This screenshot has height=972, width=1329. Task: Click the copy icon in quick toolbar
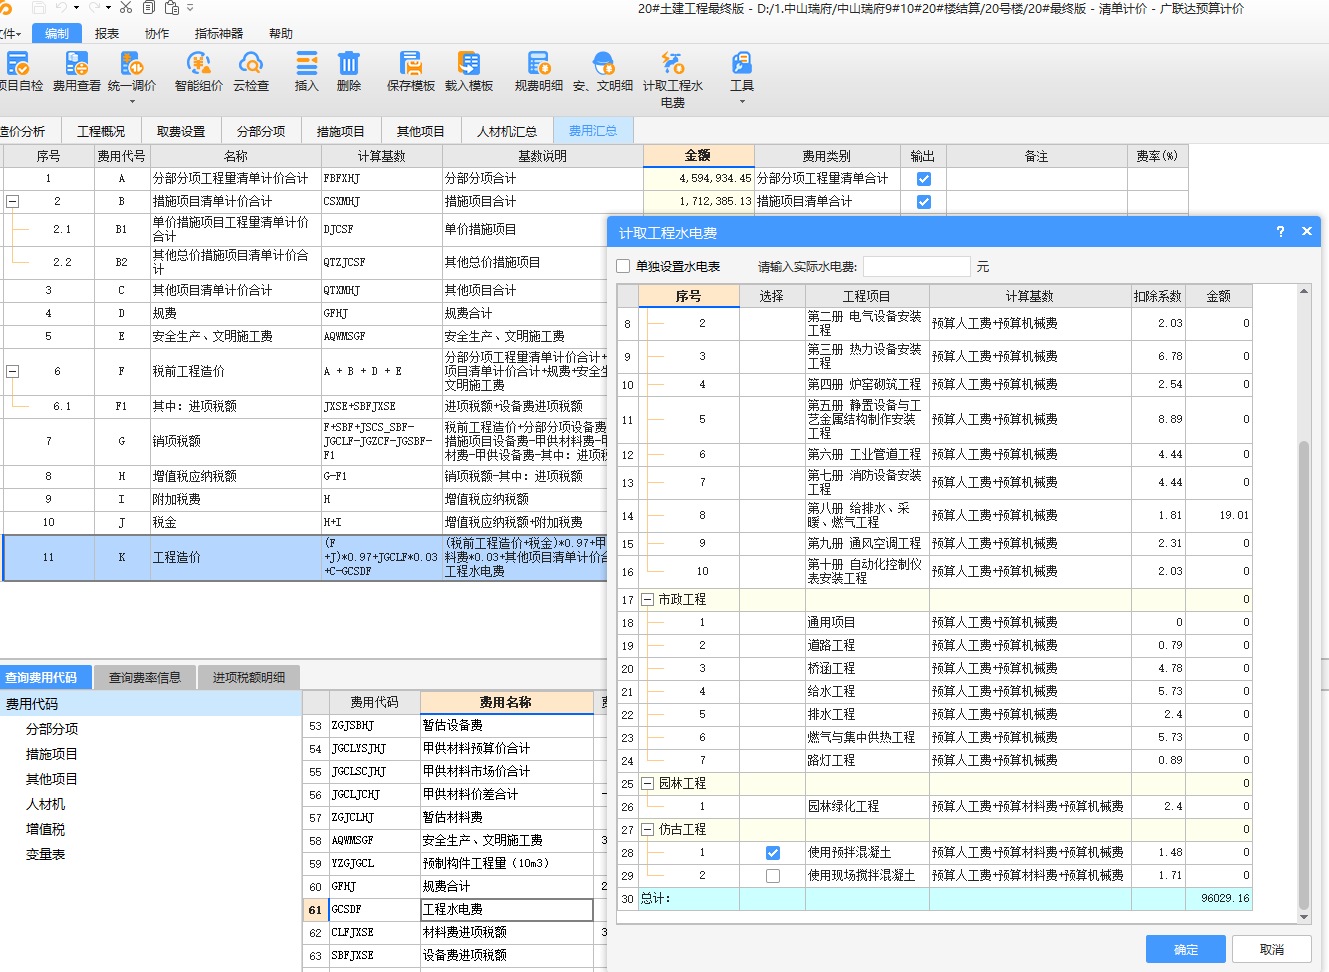[149, 7]
